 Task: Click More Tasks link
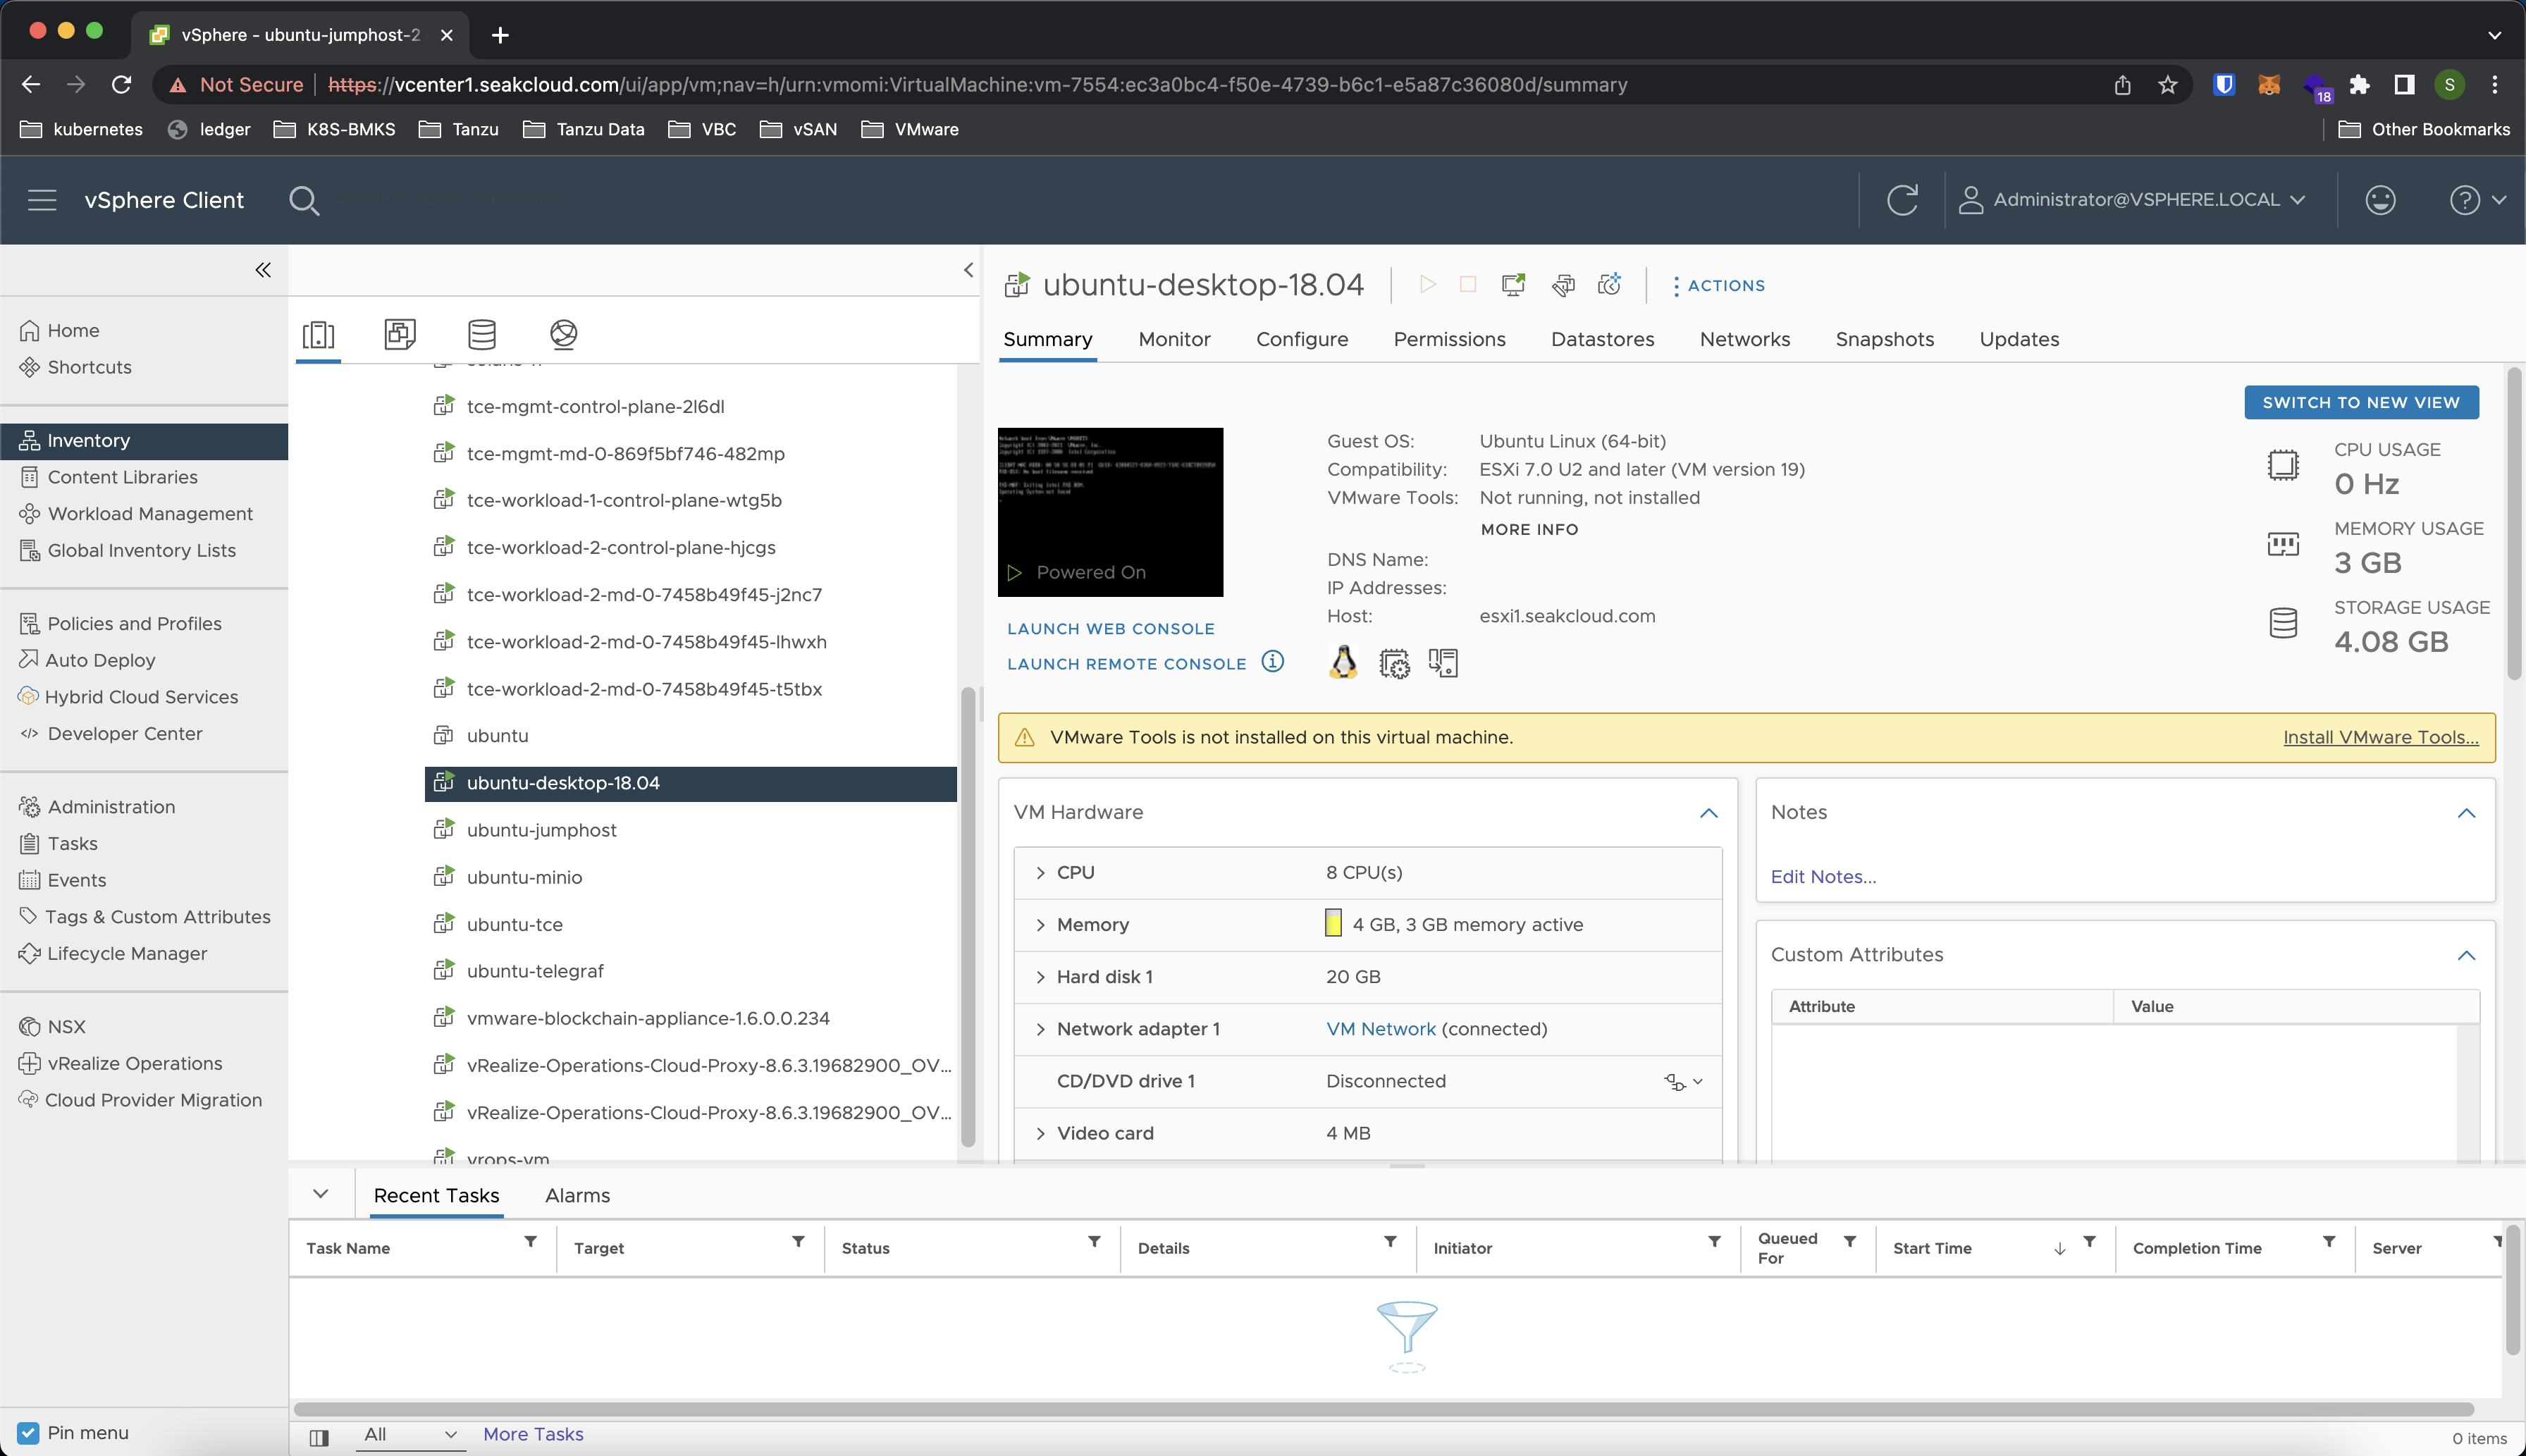pyautogui.click(x=533, y=1434)
